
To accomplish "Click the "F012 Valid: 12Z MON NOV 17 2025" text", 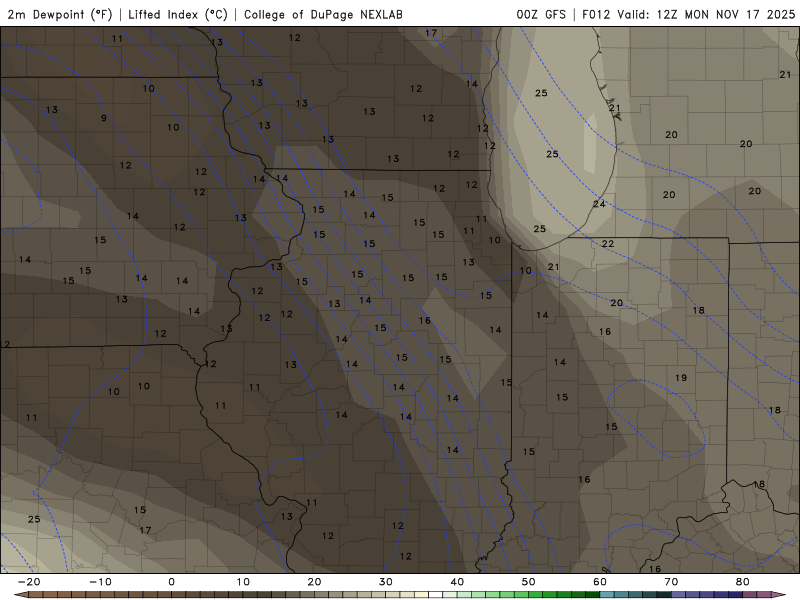I will click(688, 14).
